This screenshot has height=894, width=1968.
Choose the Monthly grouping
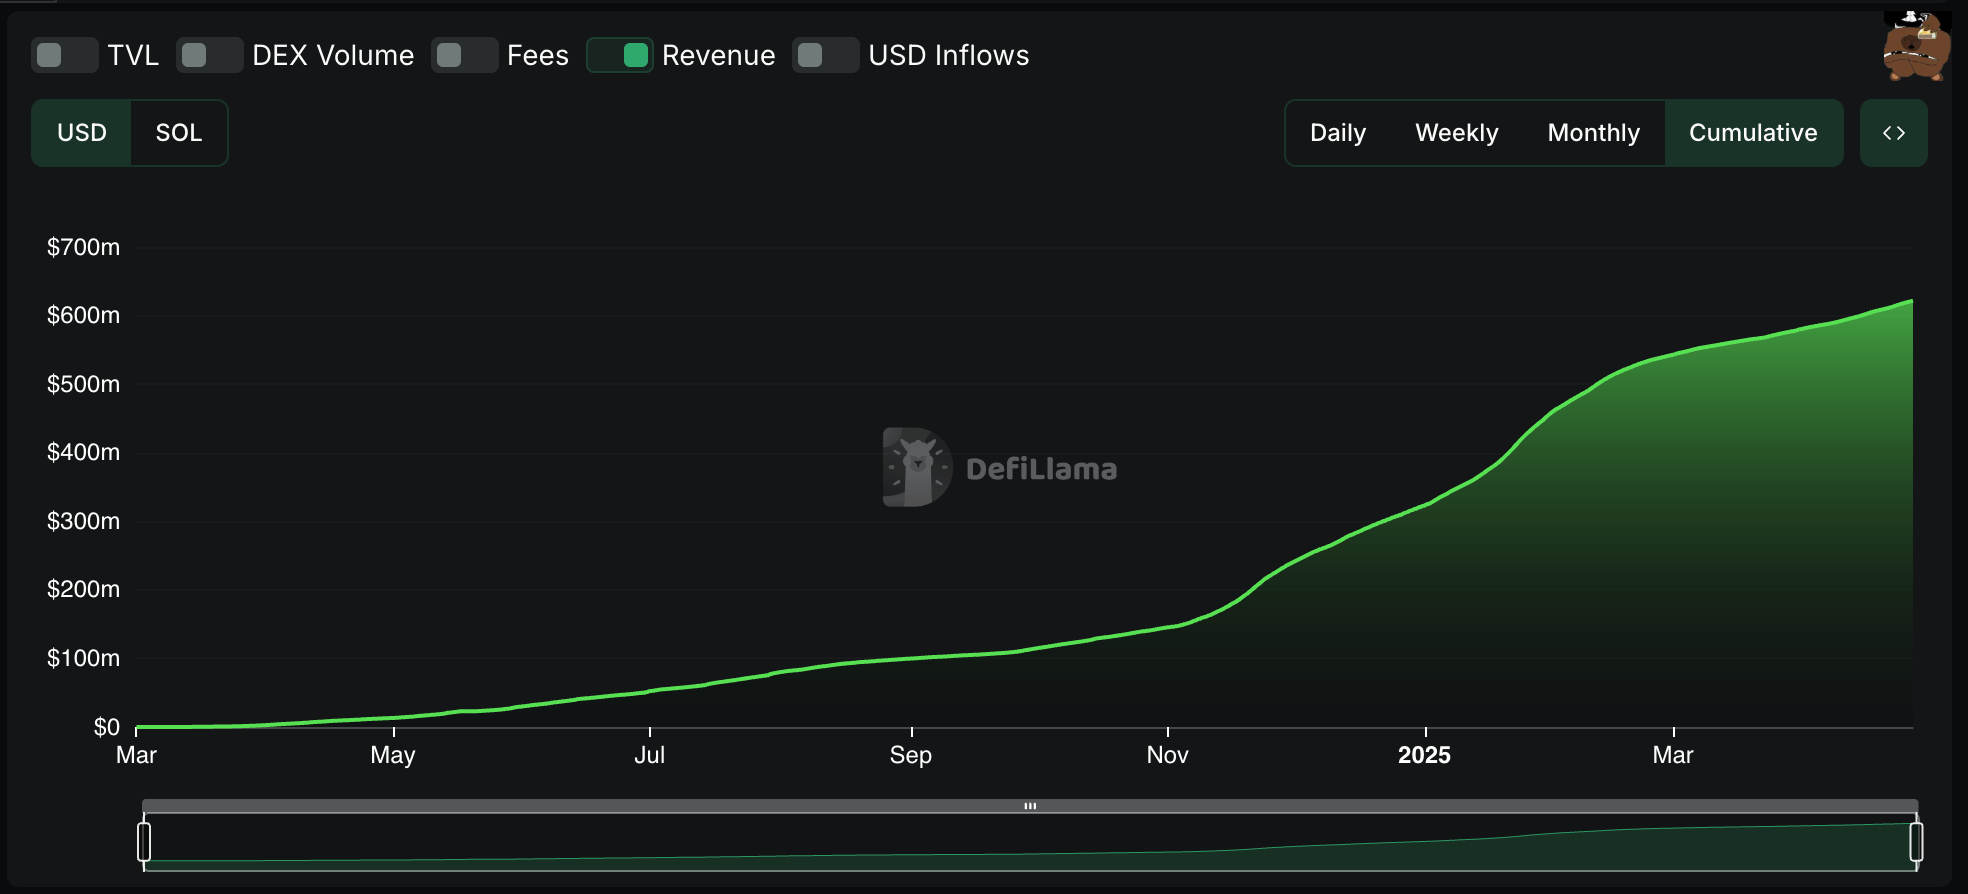point(1593,133)
